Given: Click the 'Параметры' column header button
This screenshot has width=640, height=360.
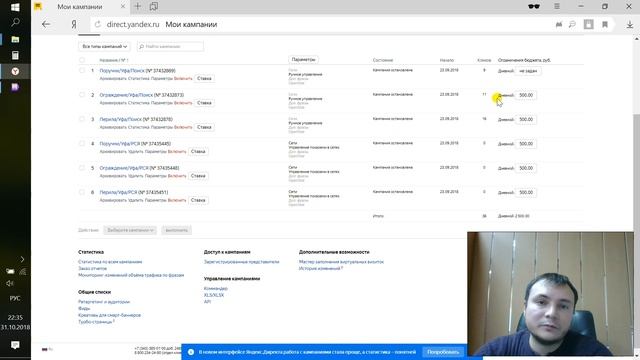Looking at the screenshot, I should click(303, 60).
